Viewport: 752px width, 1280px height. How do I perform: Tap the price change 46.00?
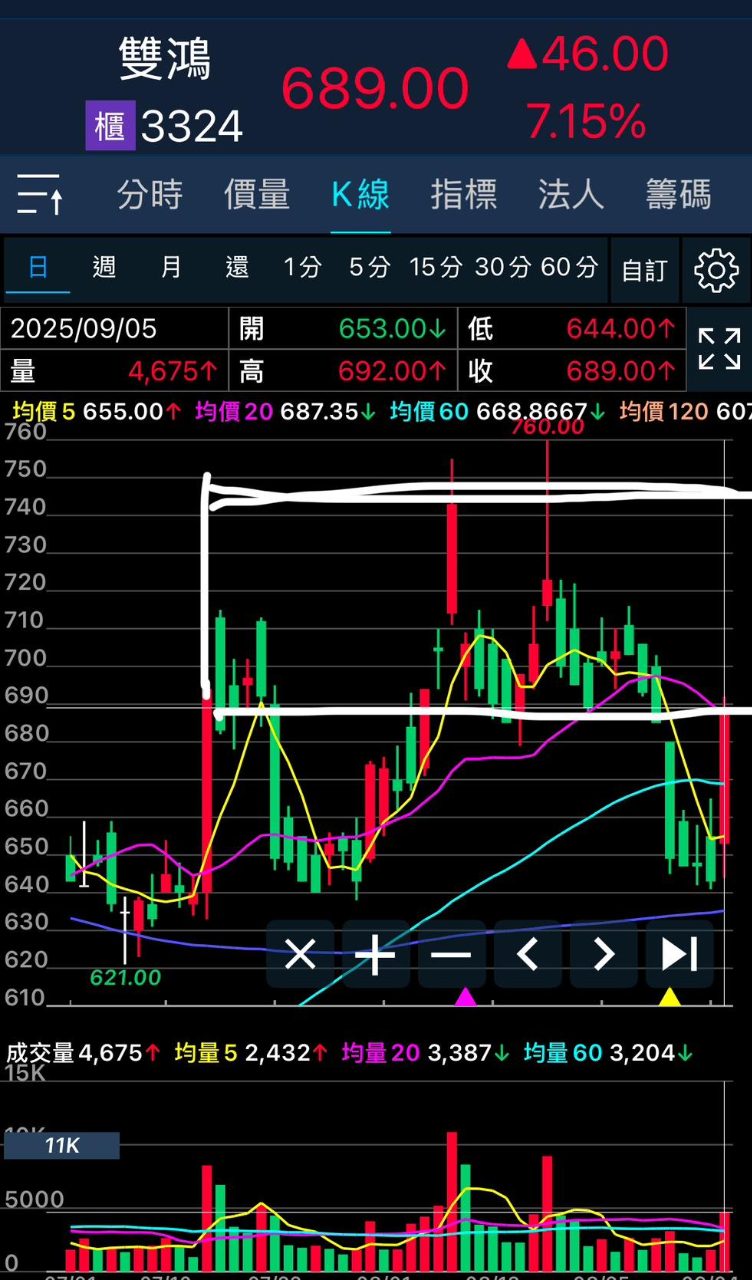[606, 53]
